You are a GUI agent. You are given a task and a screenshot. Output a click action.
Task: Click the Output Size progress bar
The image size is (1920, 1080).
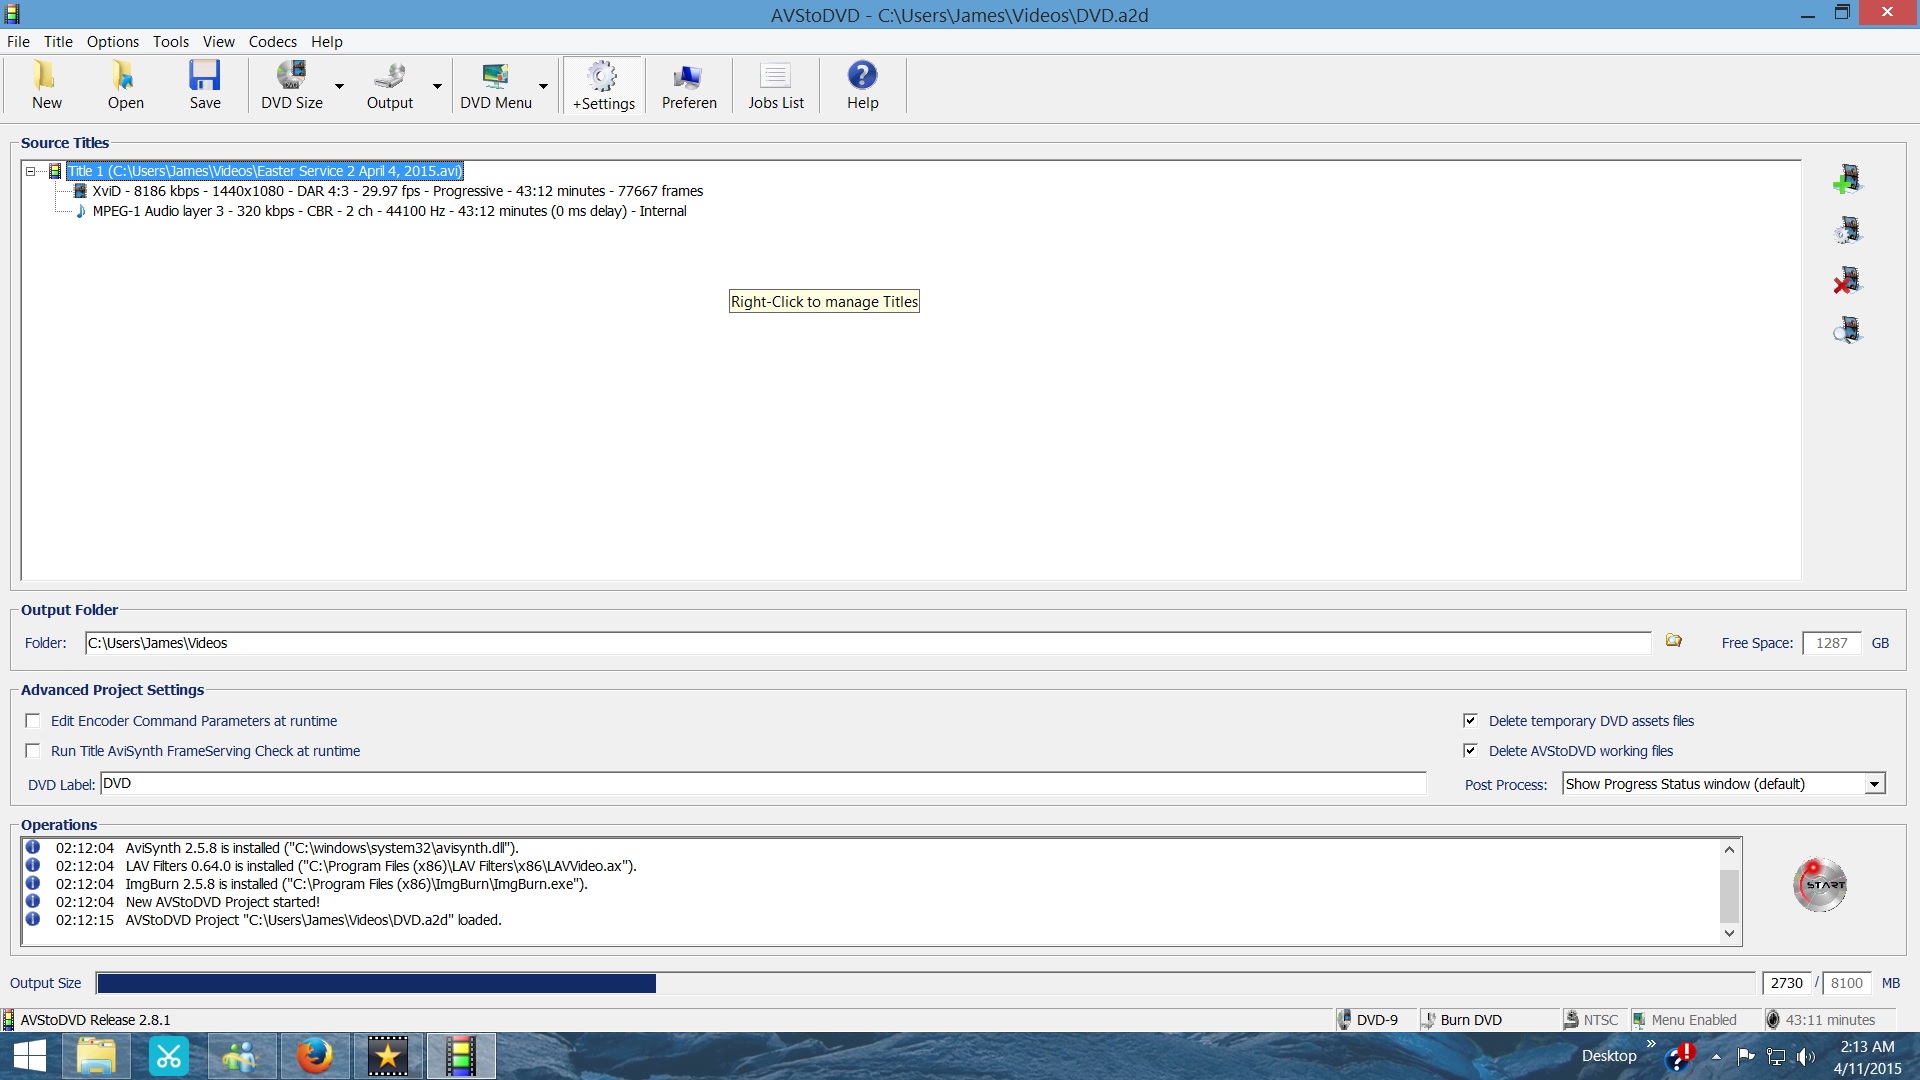tap(925, 983)
